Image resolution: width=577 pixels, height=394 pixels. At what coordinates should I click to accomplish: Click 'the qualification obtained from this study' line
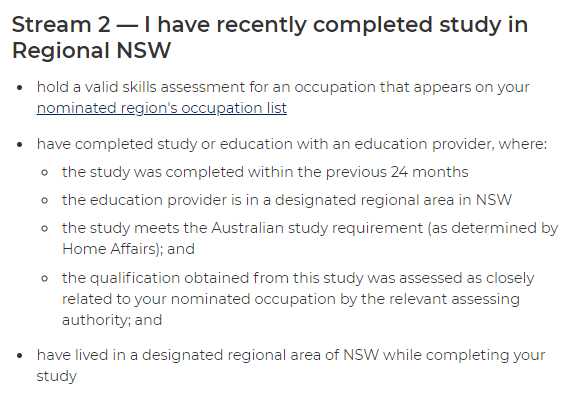pos(298,278)
